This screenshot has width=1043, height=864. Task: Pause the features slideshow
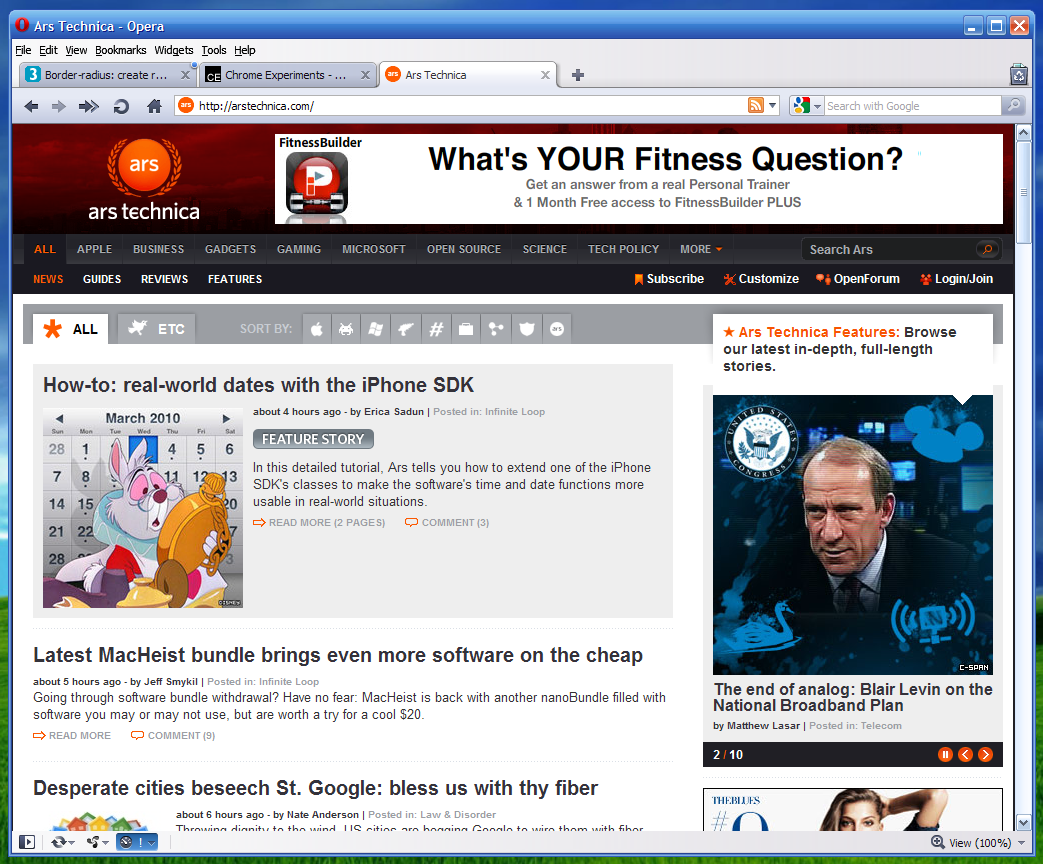pos(945,754)
